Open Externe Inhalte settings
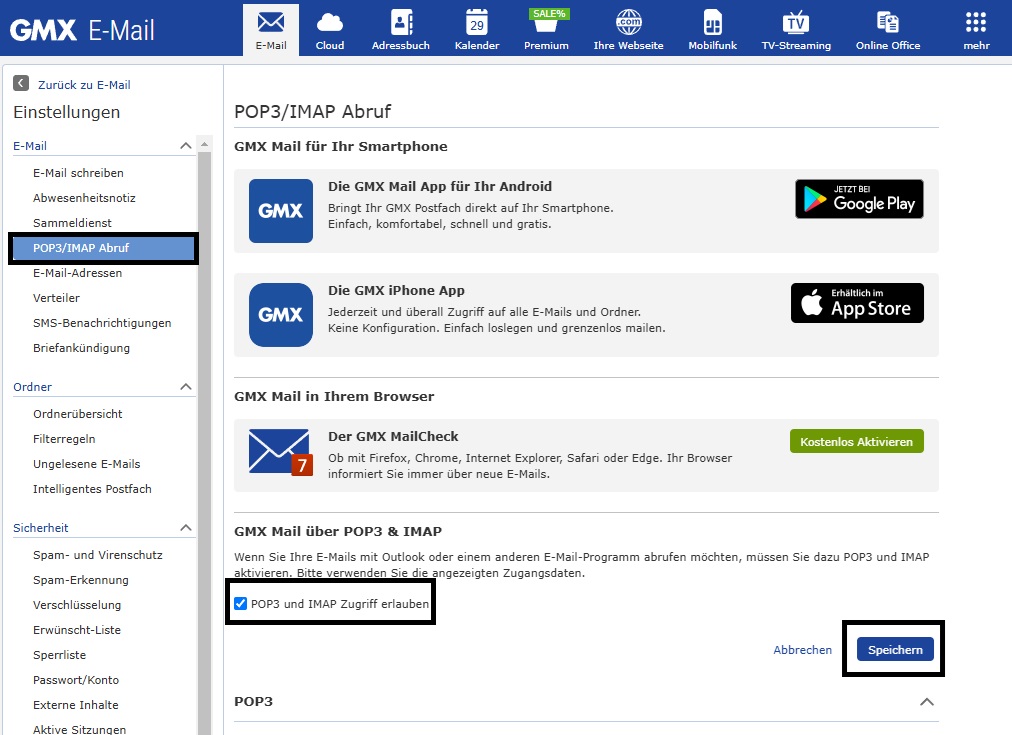The image size is (1012, 735). 76,705
